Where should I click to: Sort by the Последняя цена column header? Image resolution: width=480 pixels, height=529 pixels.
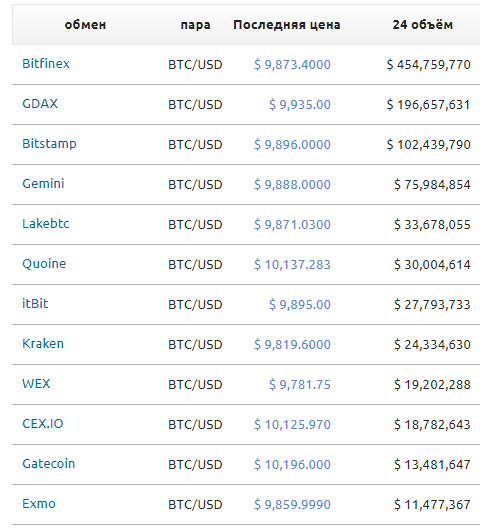point(287,25)
